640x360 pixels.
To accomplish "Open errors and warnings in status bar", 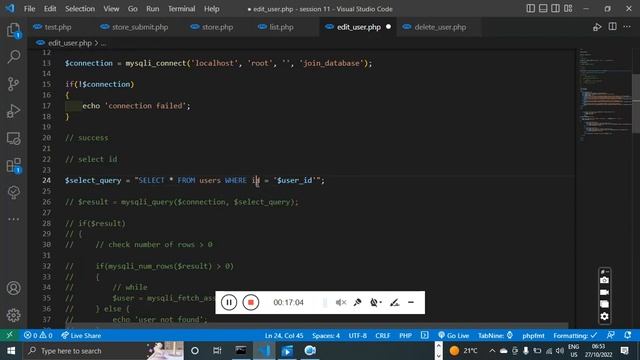I will (38, 335).
